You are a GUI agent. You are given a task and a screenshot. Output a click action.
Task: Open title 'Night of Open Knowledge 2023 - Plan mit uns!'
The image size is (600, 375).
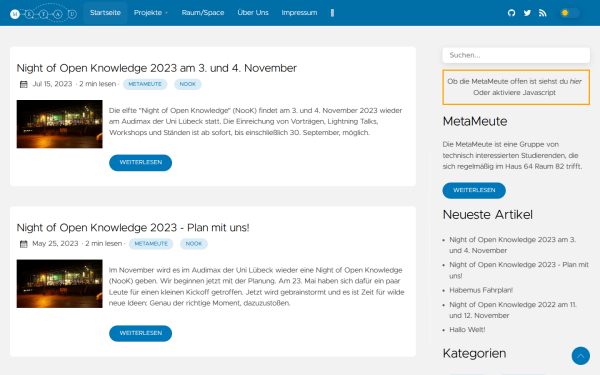(x=133, y=228)
